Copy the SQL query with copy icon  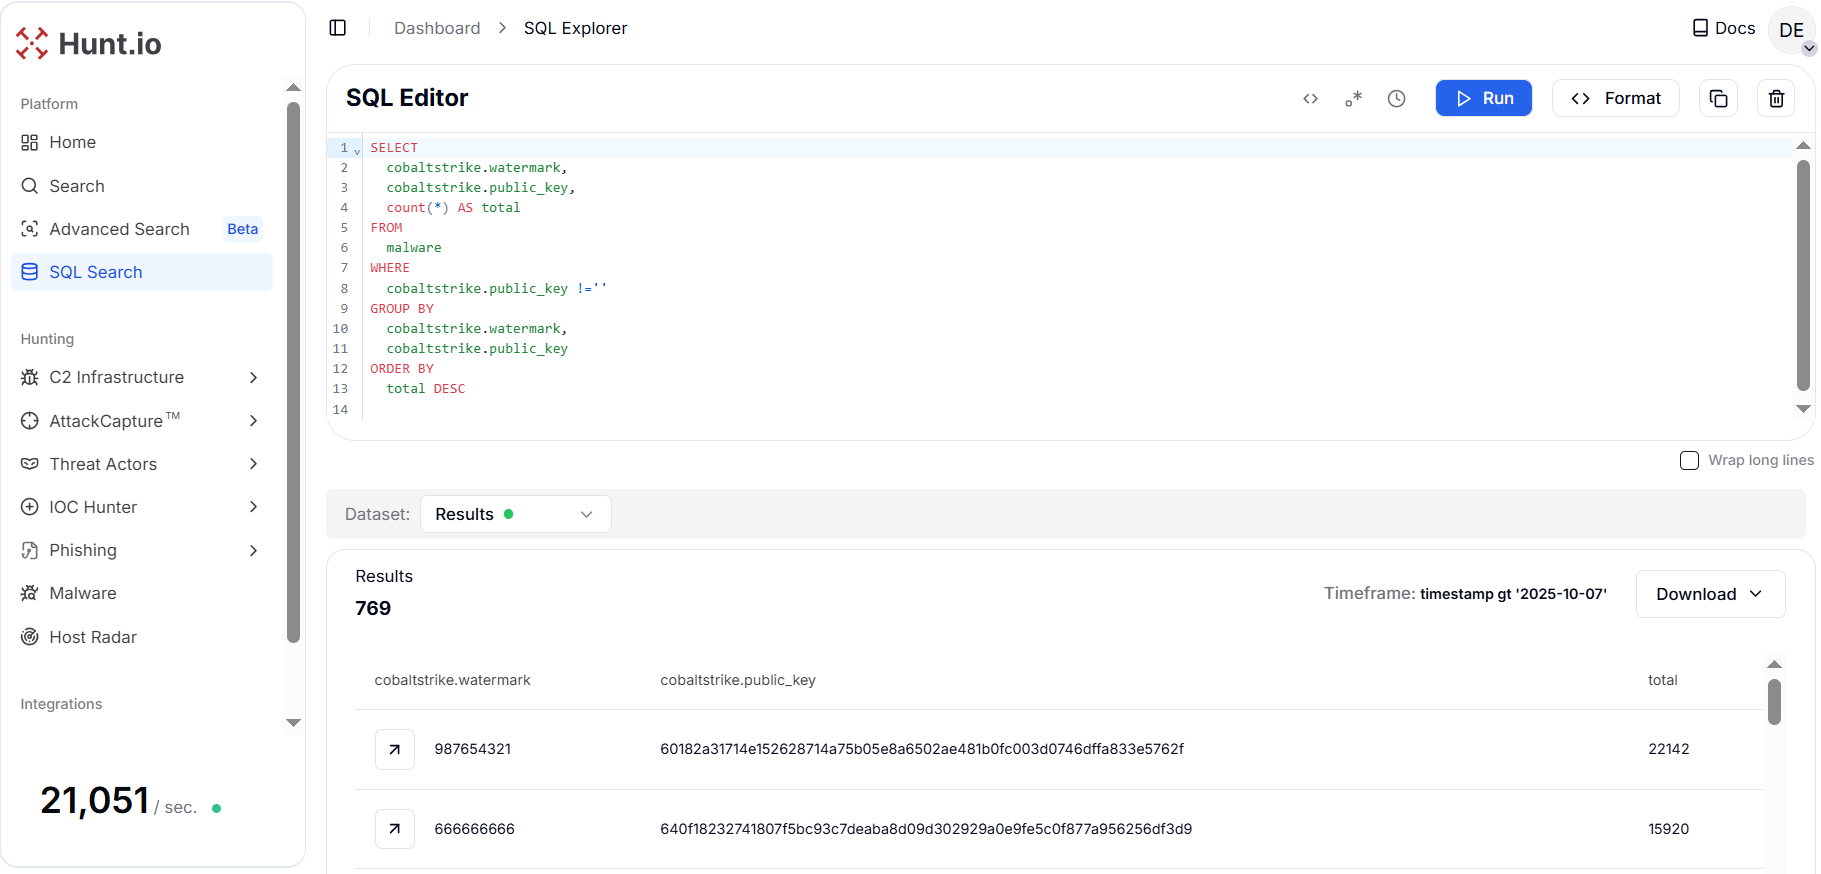pyautogui.click(x=1718, y=98)
